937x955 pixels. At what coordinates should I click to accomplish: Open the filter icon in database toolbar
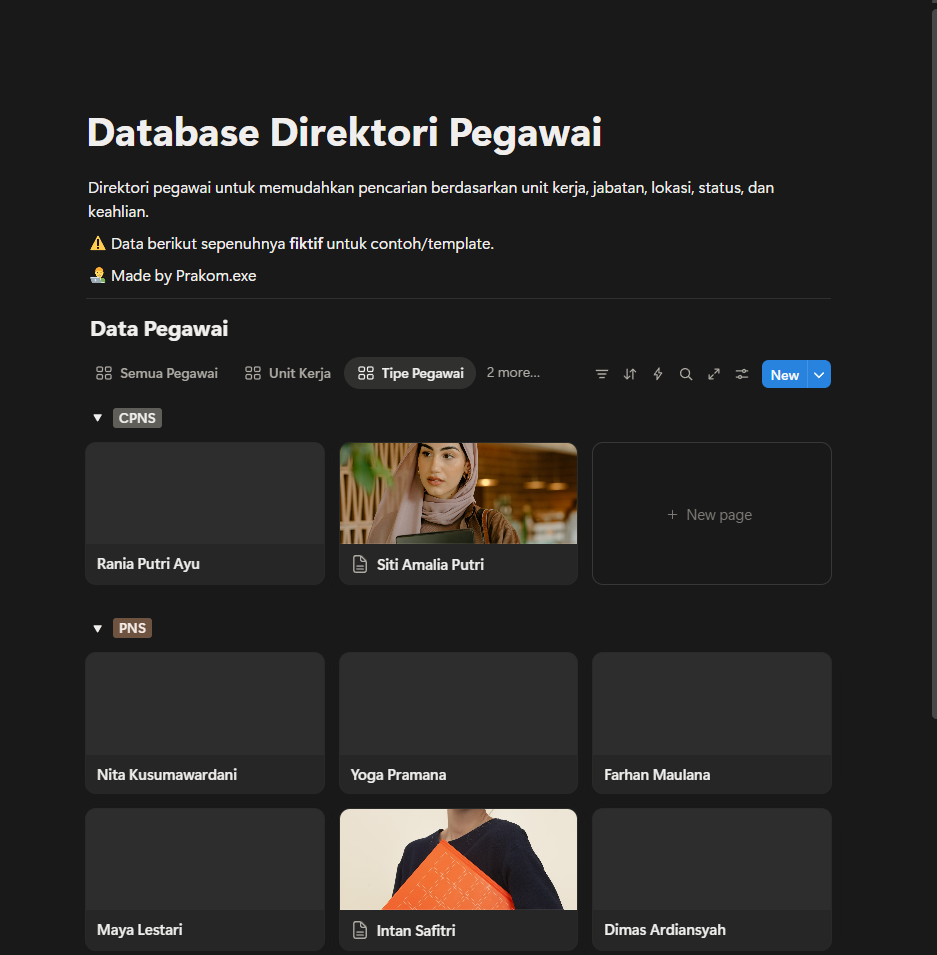coord(602,374)
